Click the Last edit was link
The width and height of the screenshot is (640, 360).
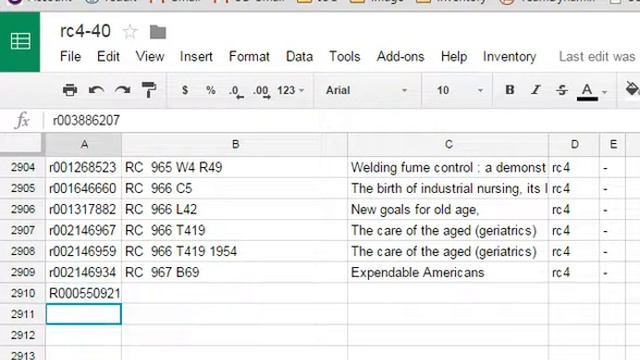pos(597,57)
